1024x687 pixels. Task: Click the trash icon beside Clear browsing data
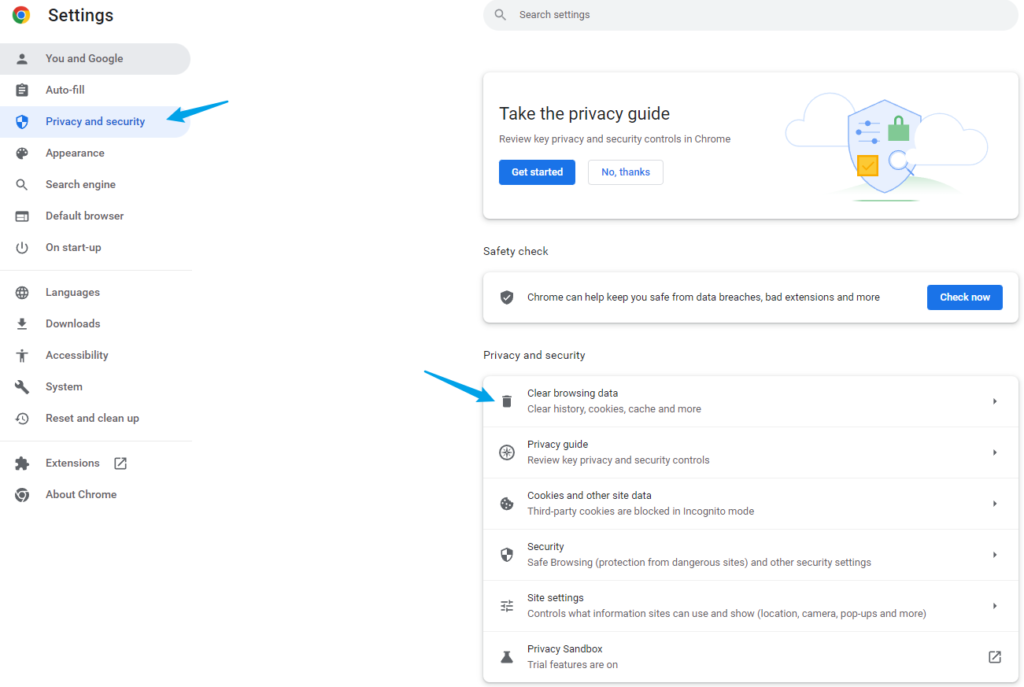[507, 401]
